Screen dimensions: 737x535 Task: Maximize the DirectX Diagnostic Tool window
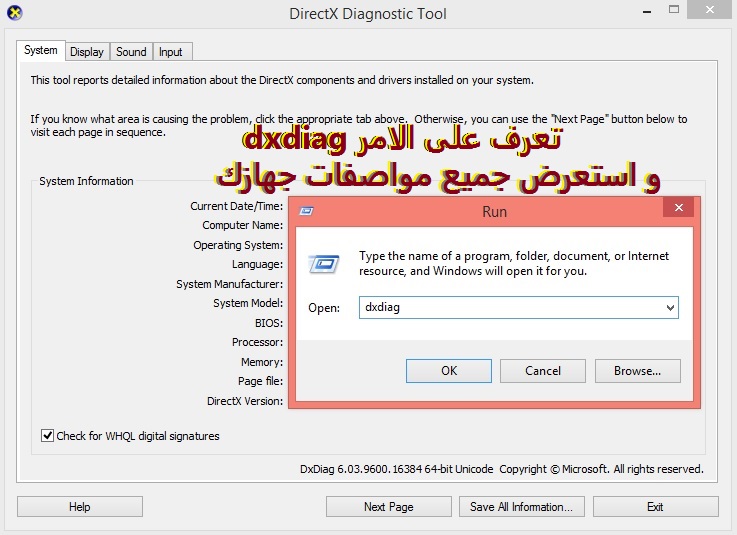coord(674,9)
